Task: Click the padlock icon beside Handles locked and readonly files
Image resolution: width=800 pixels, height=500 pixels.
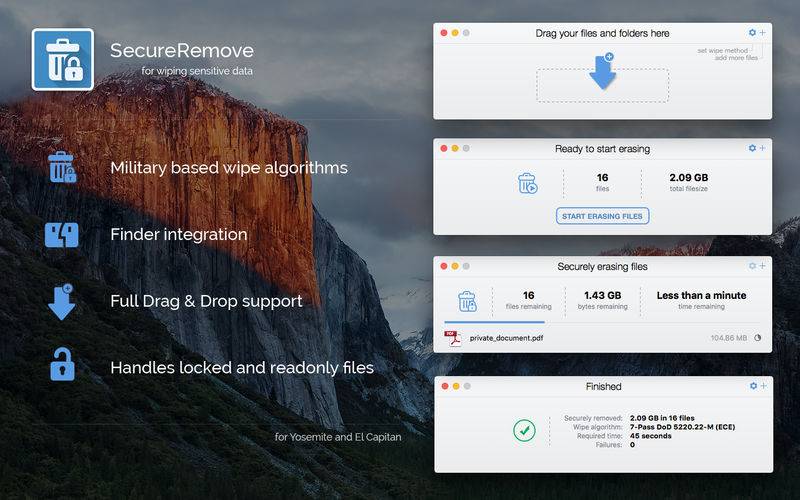Action: [62, 364]
